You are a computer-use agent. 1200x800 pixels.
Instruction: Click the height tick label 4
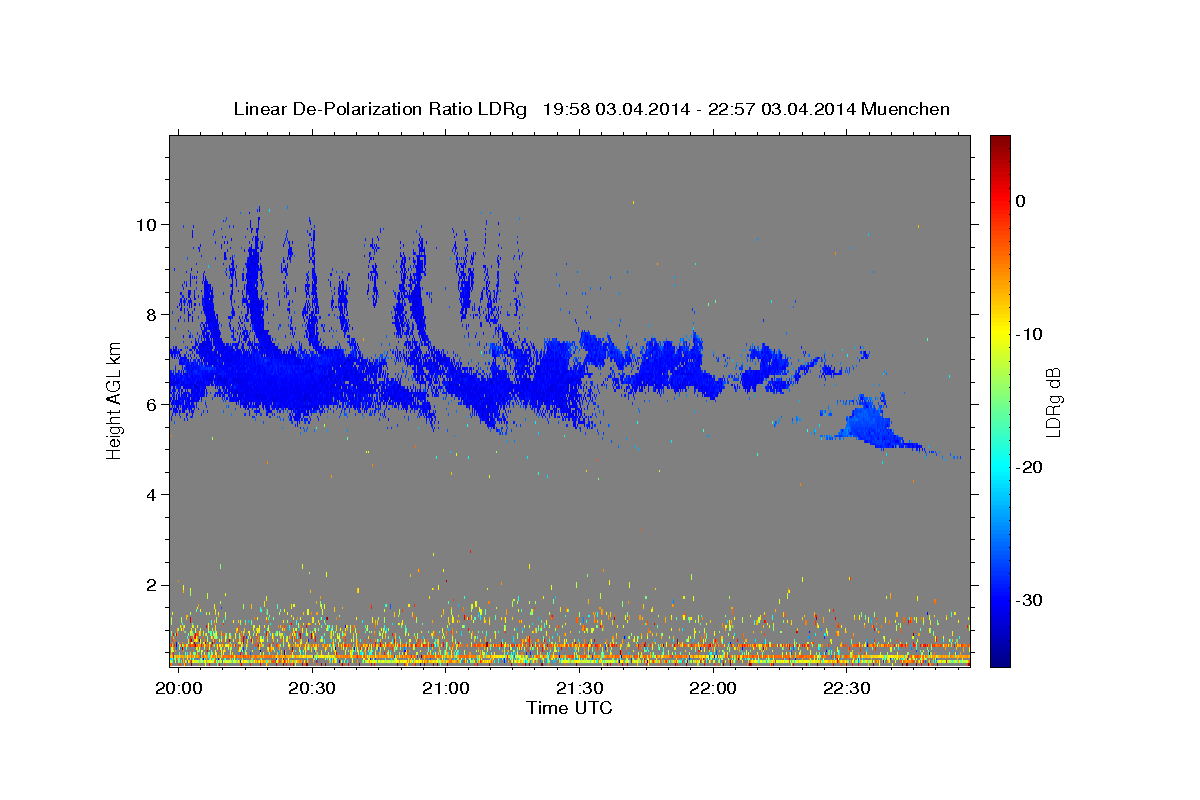pos(150,494)
